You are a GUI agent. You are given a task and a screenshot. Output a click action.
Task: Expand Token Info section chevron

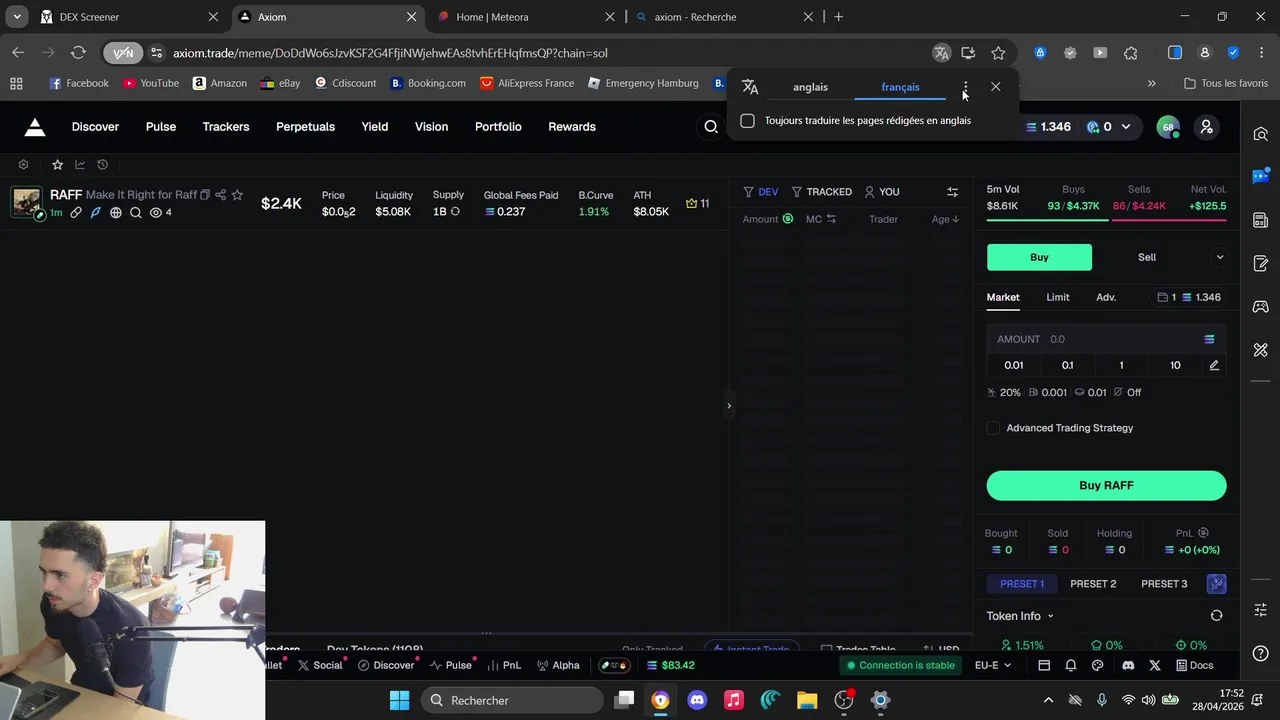coord(1050,617)
